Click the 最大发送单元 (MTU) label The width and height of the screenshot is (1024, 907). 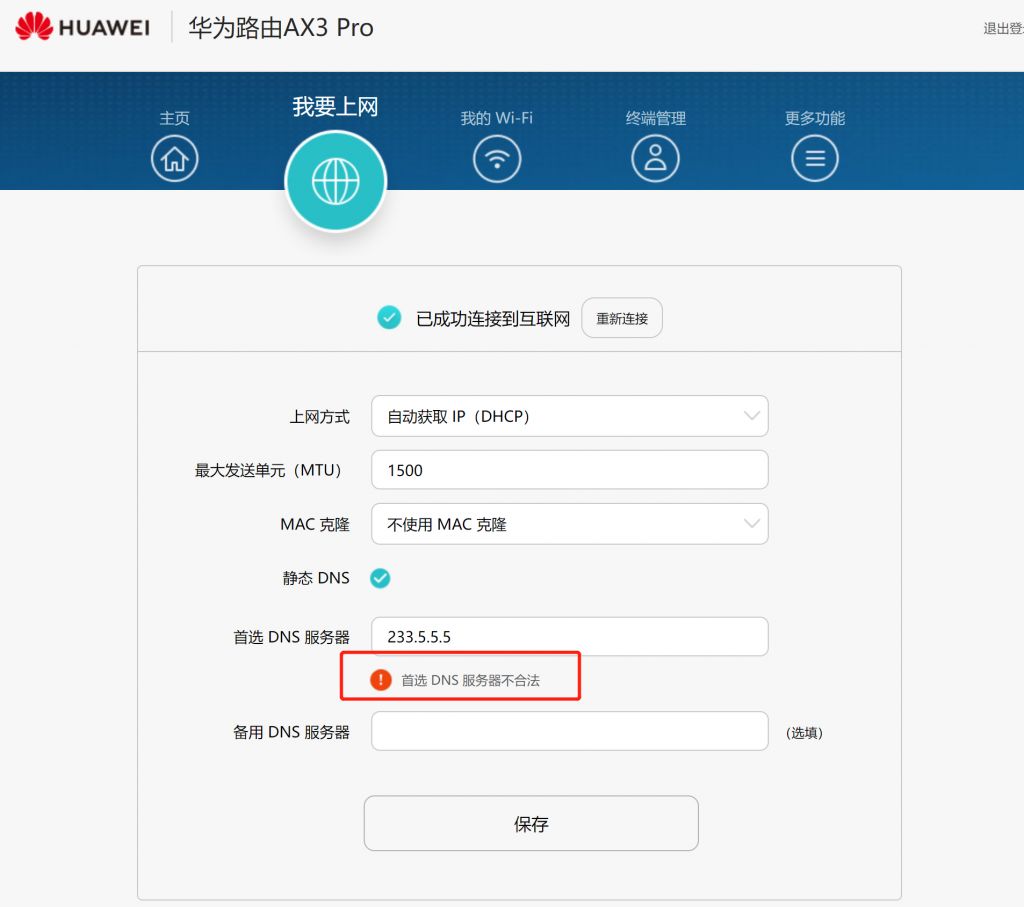pos(268,470)
